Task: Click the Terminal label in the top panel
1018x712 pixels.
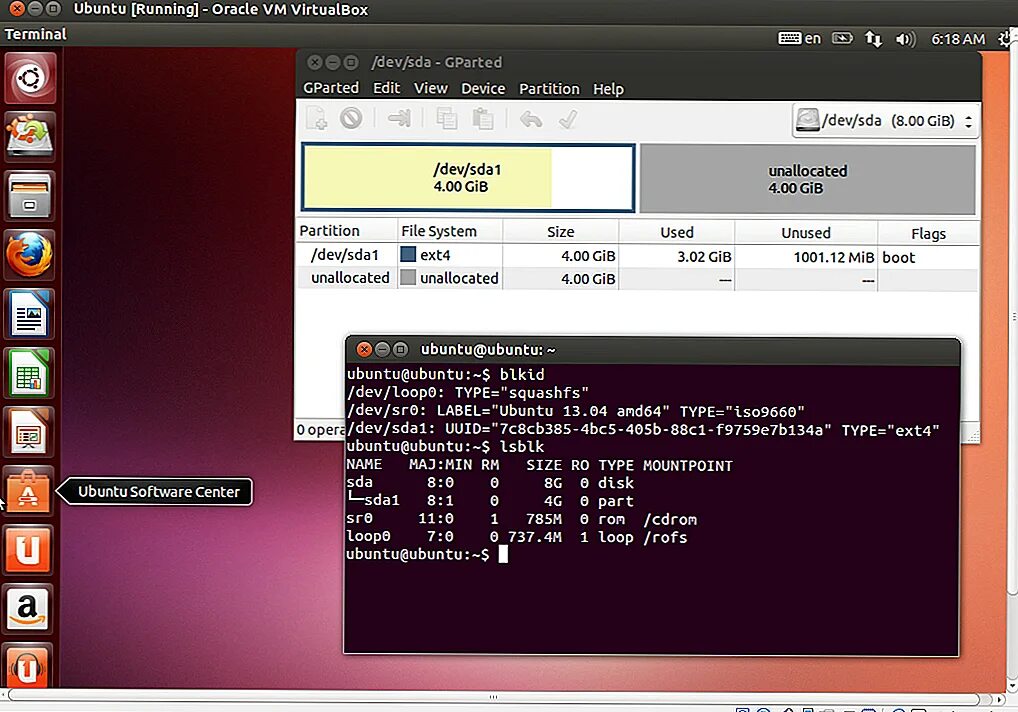Action: 35,34
